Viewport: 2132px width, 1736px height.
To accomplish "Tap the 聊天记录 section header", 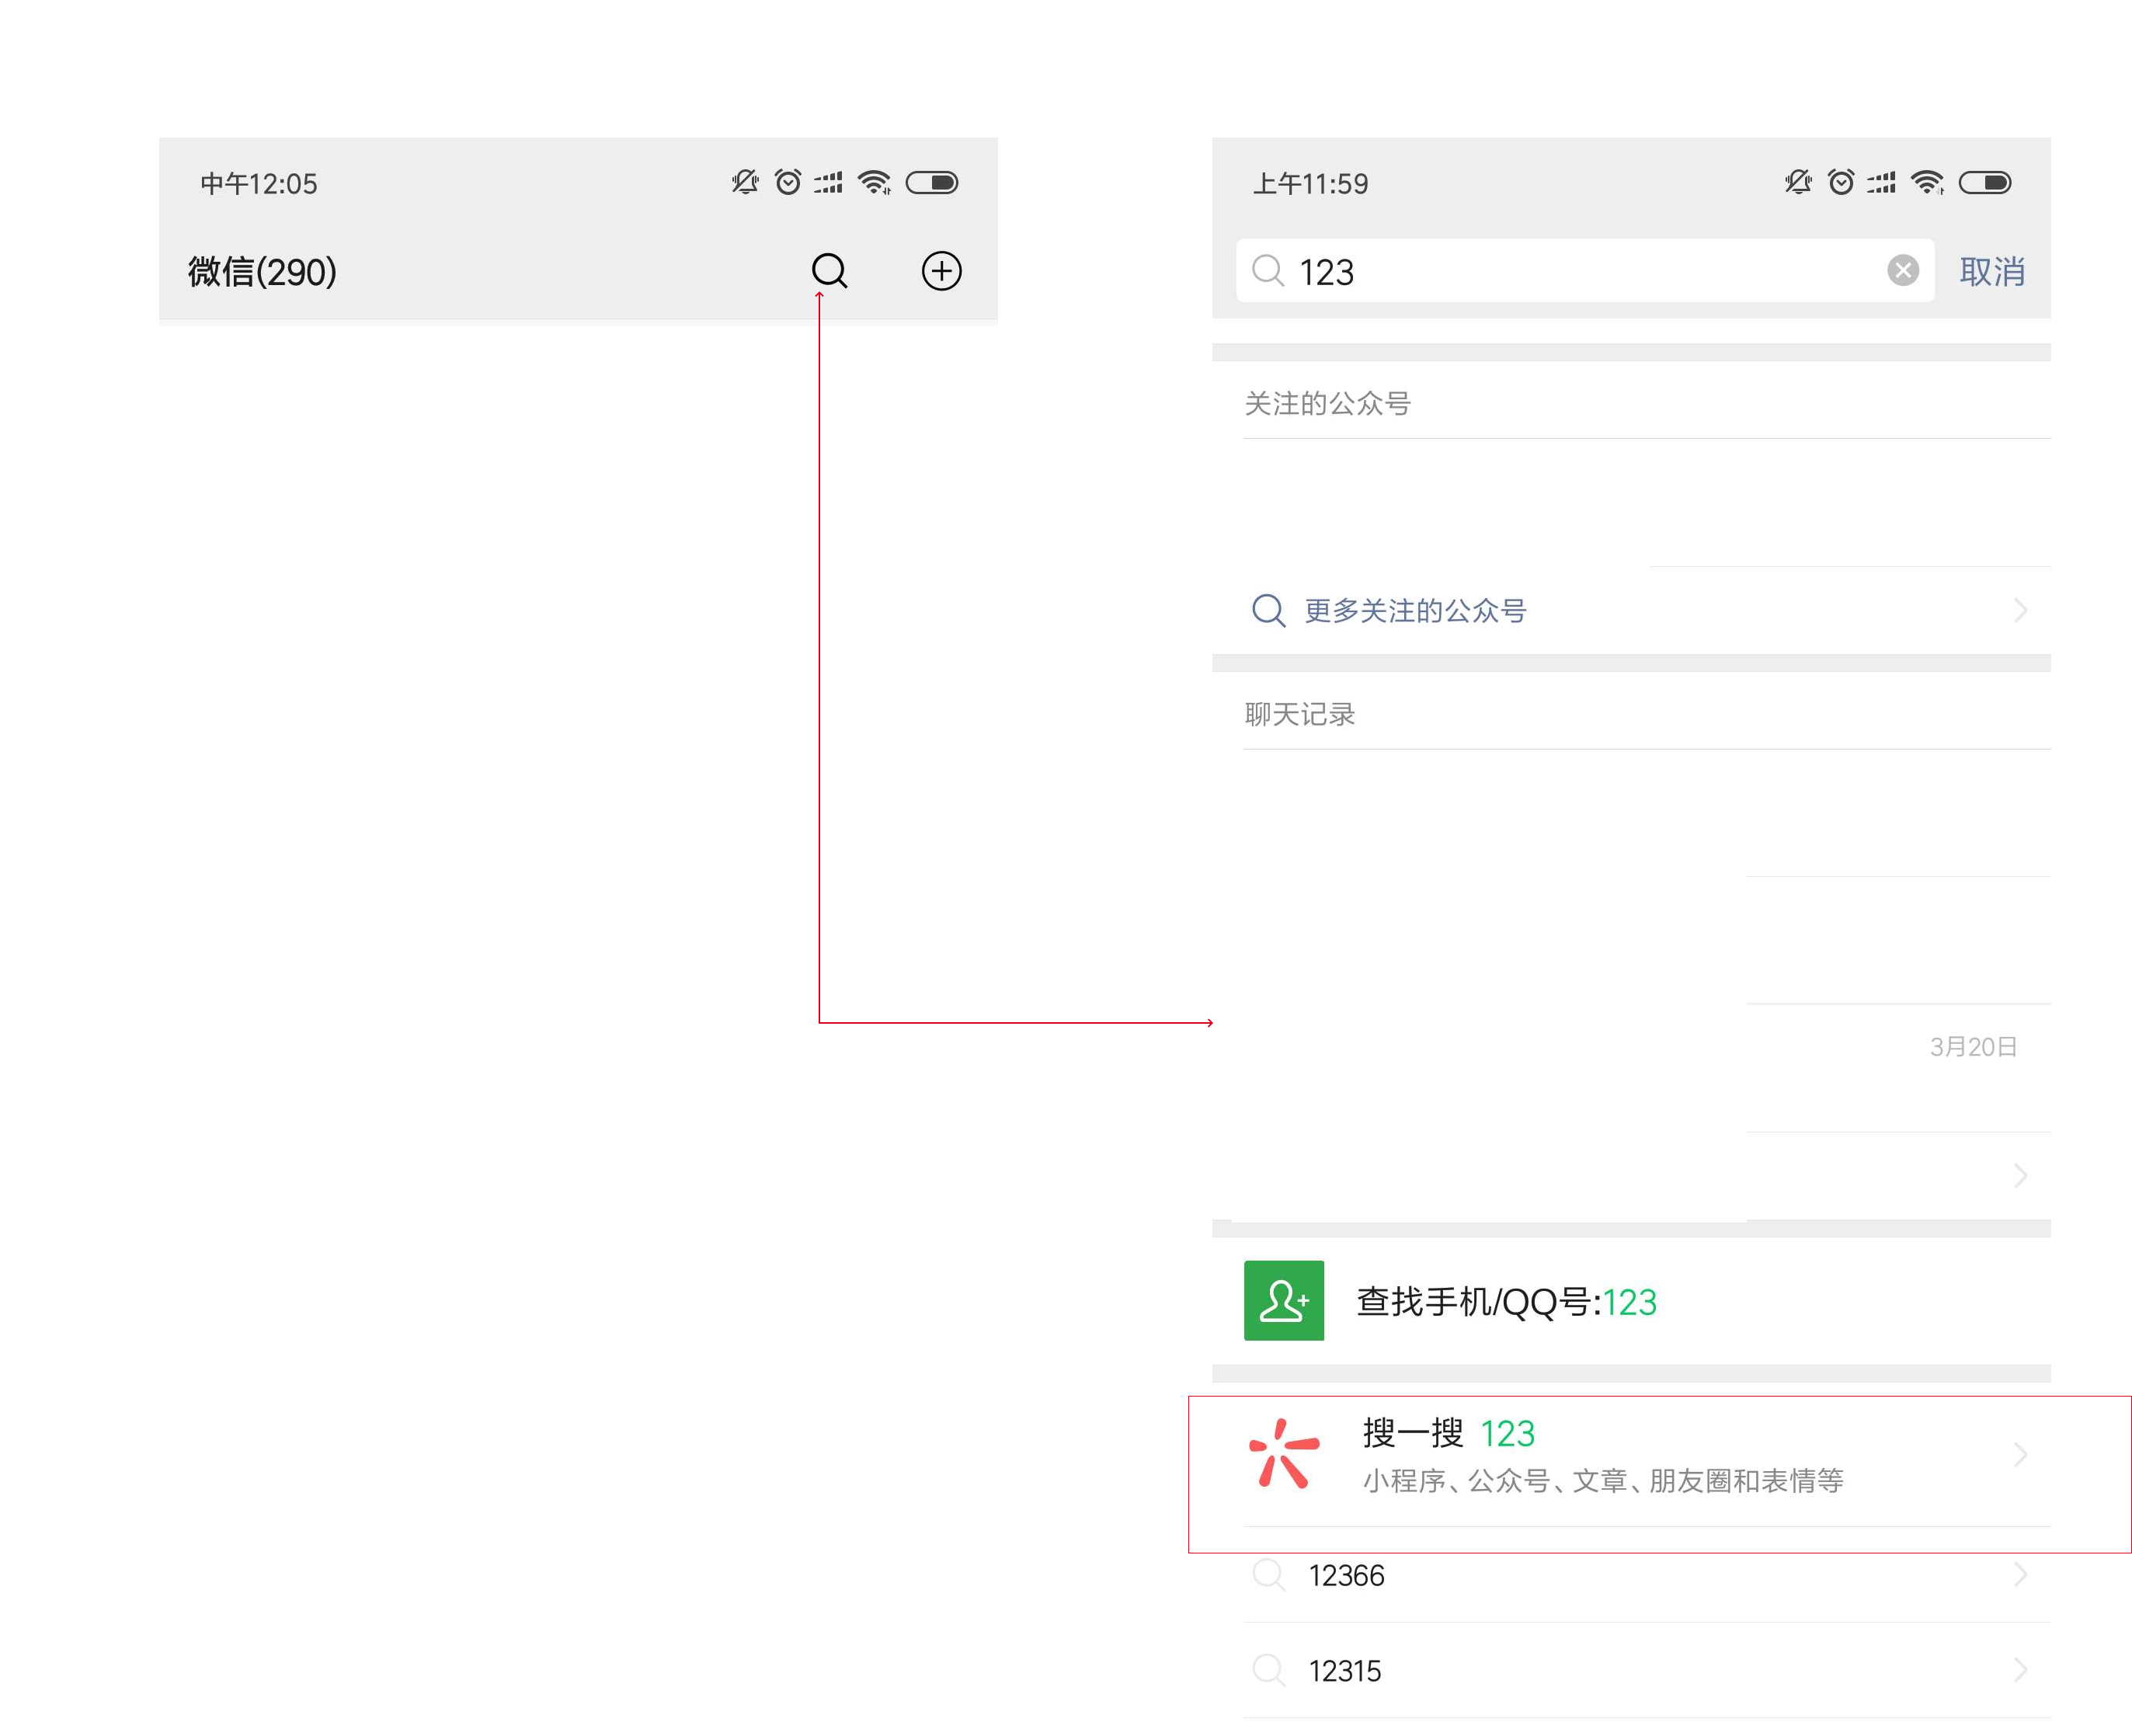I will click(x=1299, y=714).
